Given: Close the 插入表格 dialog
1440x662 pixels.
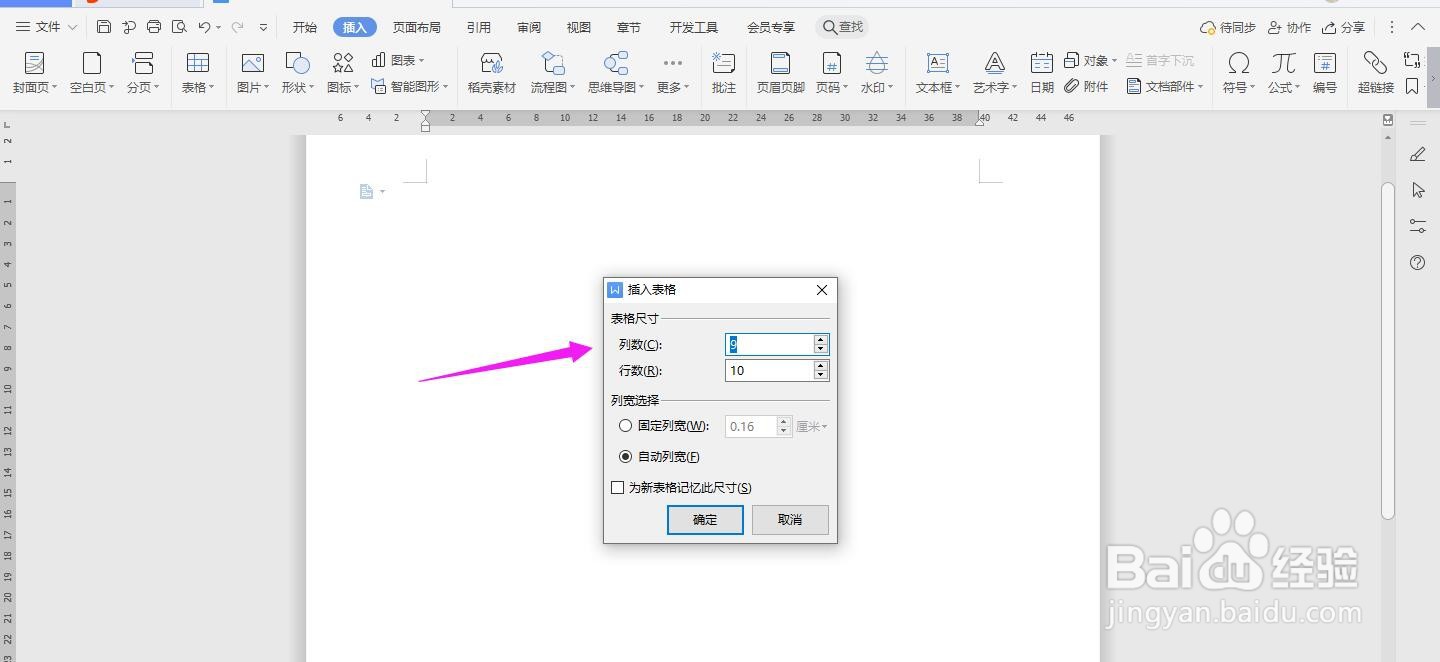Looking at the screenshot, I should point(822,290).
